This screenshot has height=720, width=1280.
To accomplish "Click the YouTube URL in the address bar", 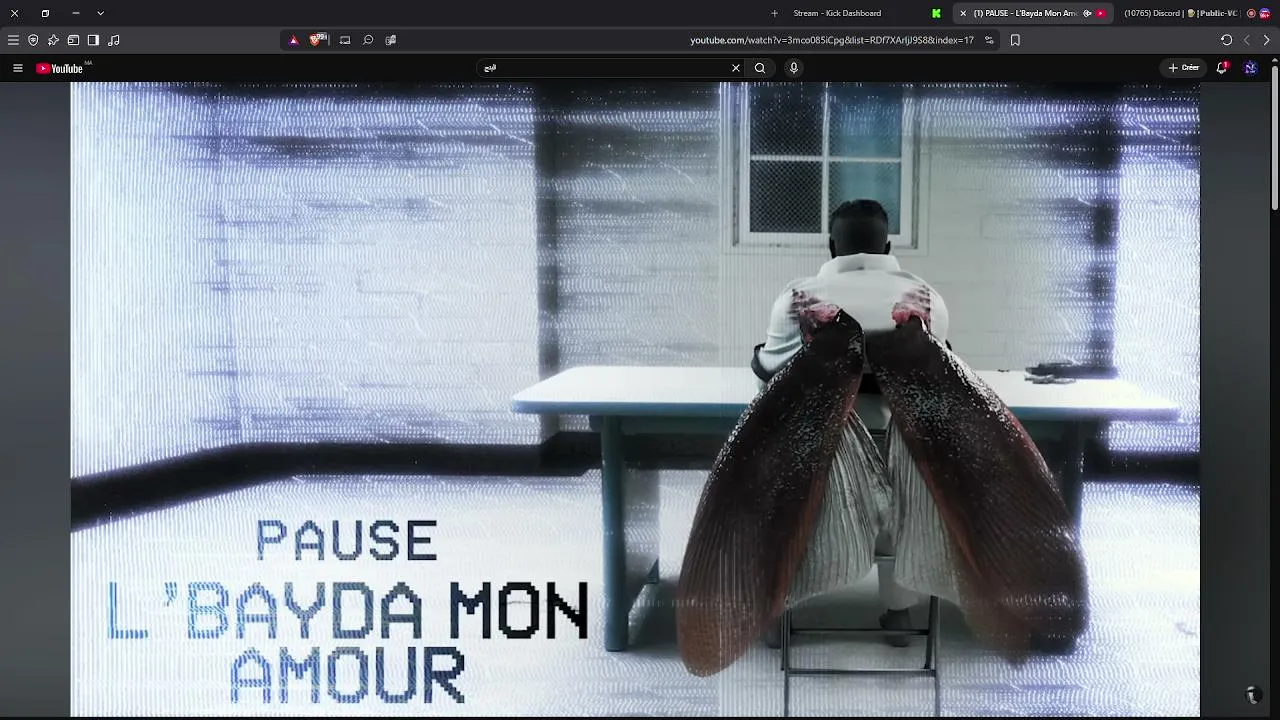I will (832, 40).
